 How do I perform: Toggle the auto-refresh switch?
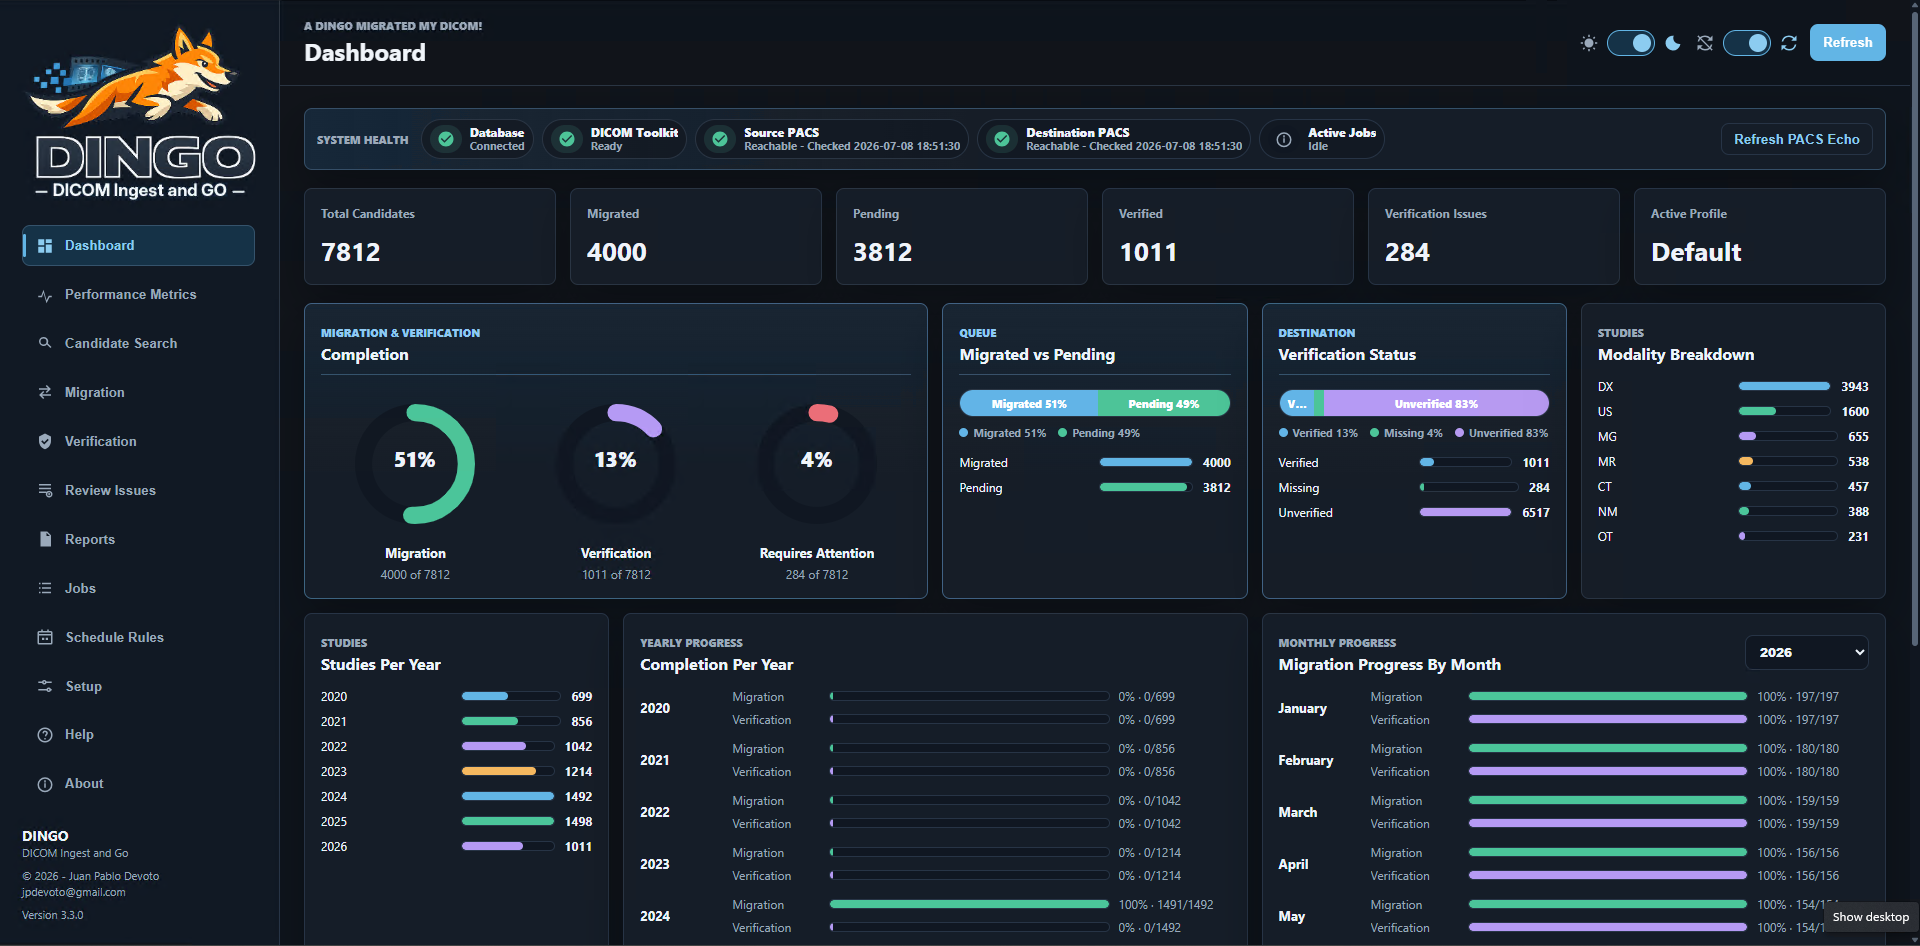coord(1747,43)
